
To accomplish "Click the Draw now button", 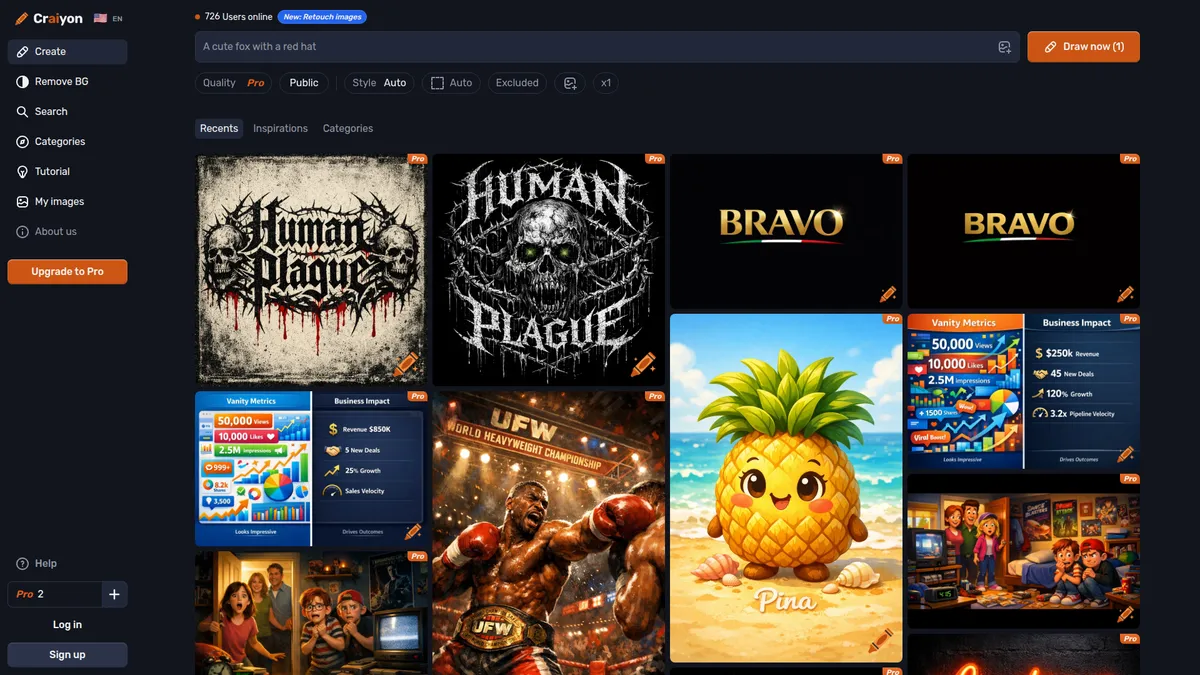I will click(x=1083, y=47).
